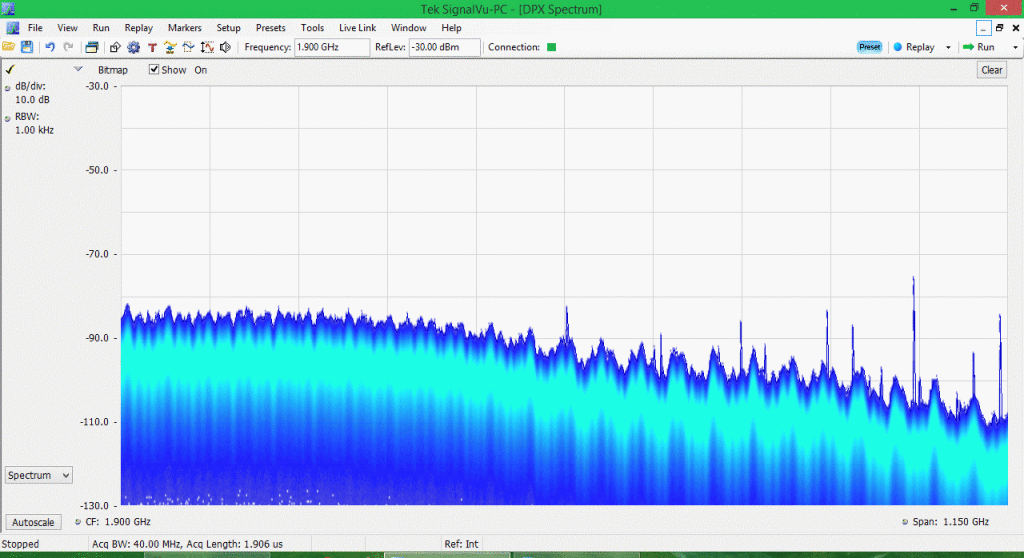This screenshot has height=558, width=1024.
Task: Click the Replay button
Action: (x=920, y=47)
